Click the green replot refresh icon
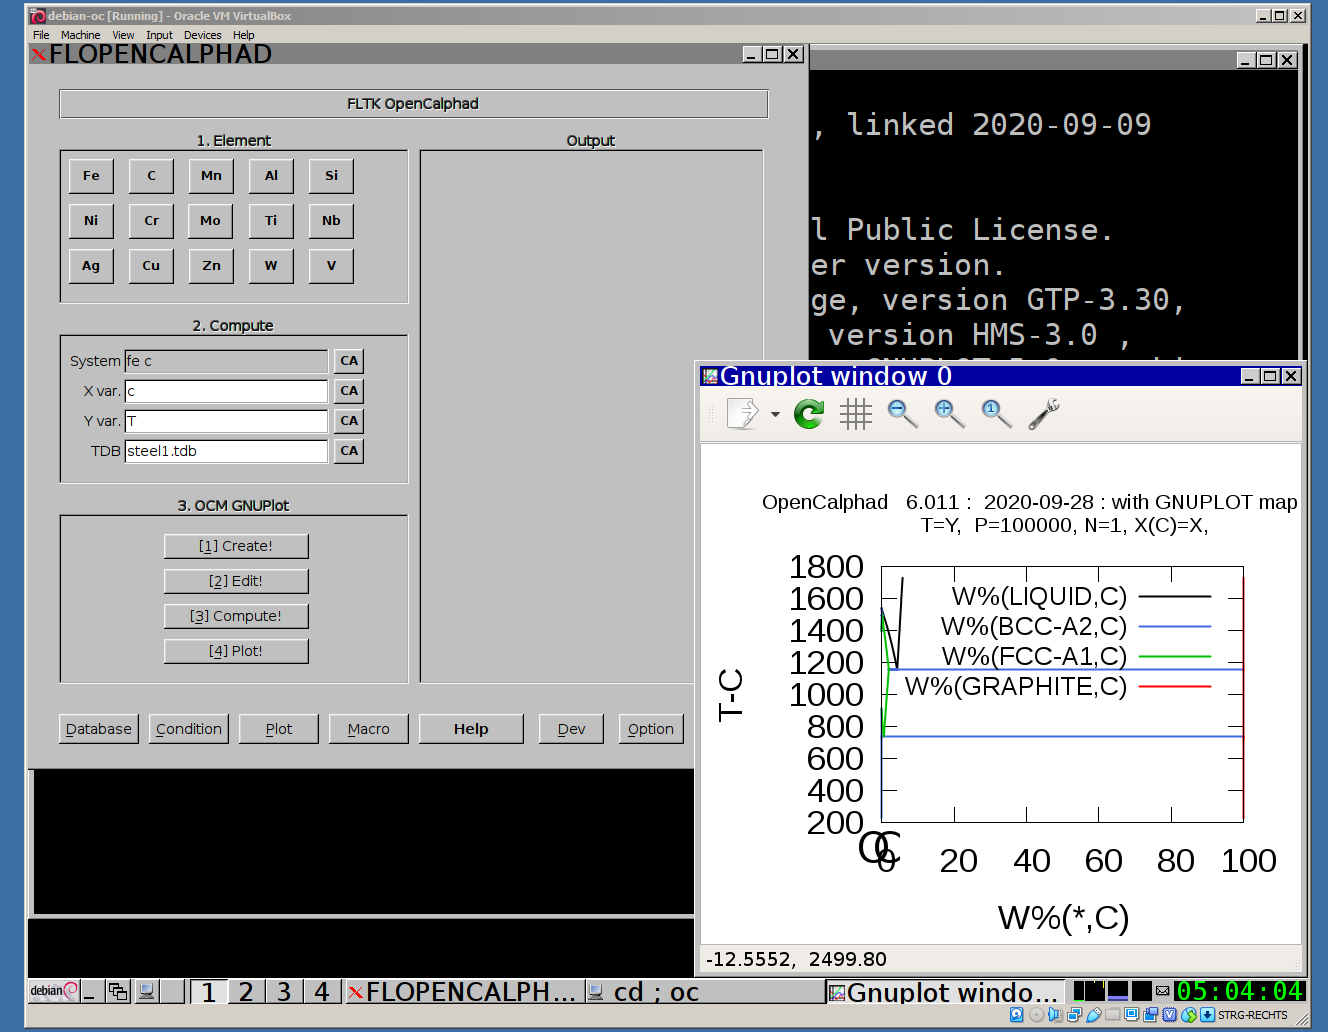 click(809, 413)
